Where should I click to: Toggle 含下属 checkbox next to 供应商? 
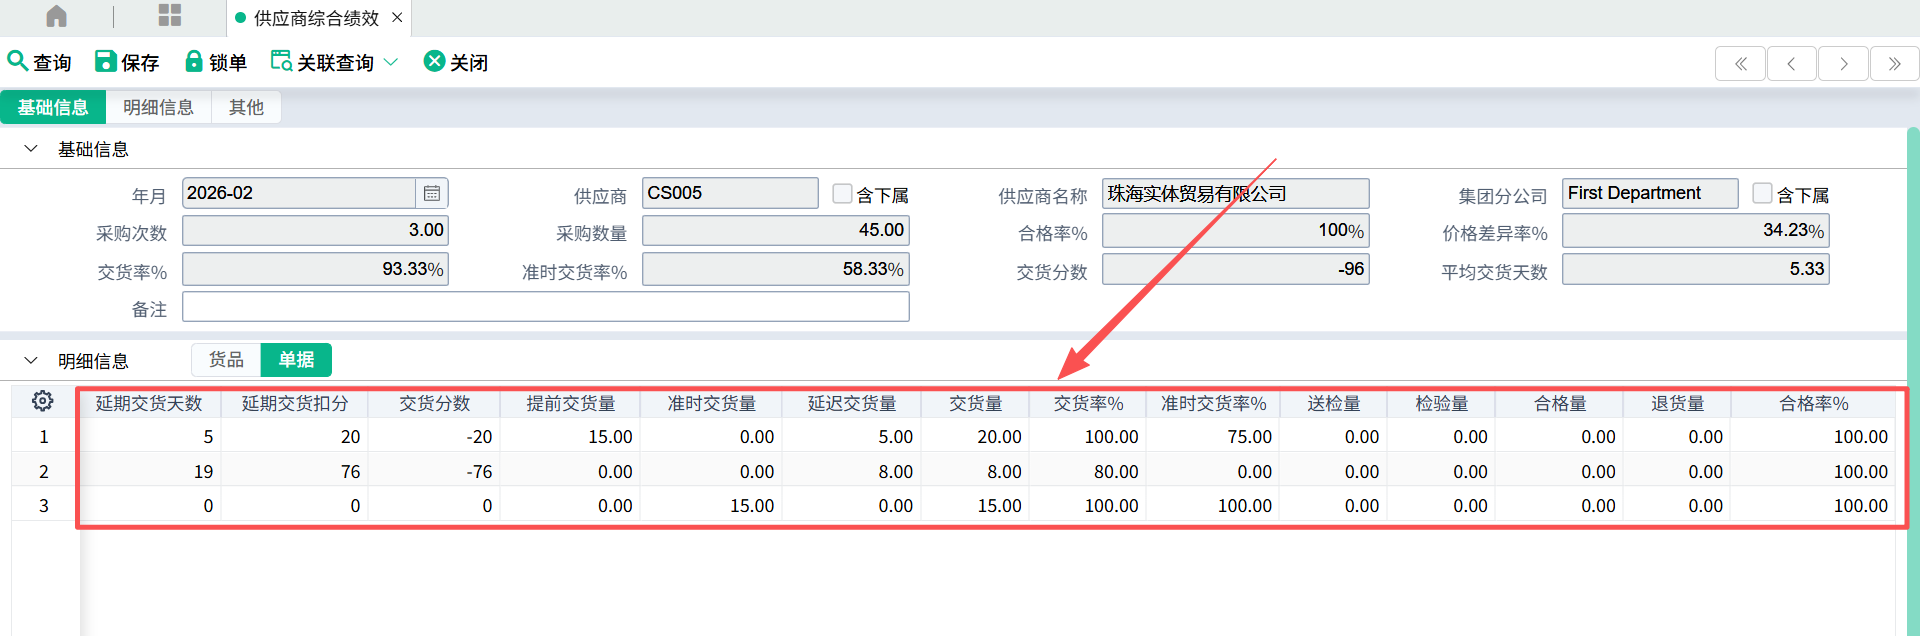pos(842,193)
